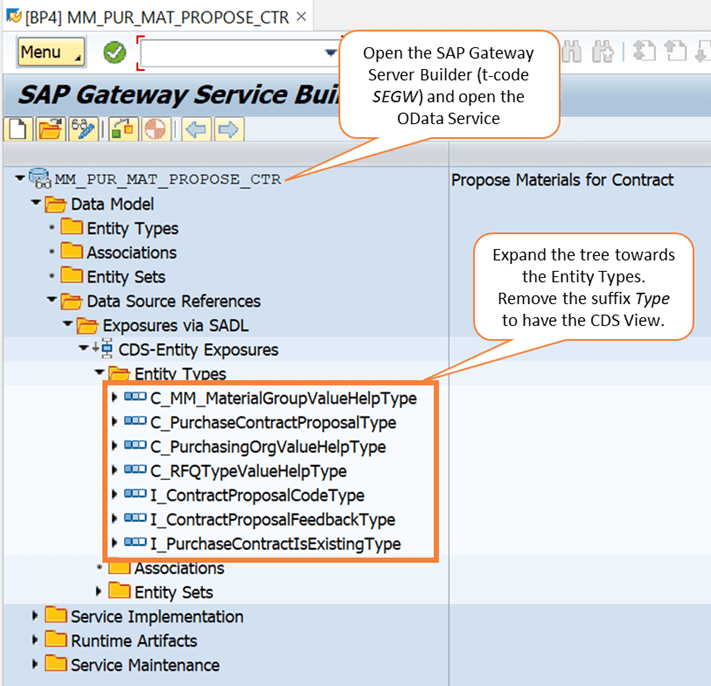Expand the Service Maintenance folder
This screenshot has width=711, height=686.
[x=35, y=664]
